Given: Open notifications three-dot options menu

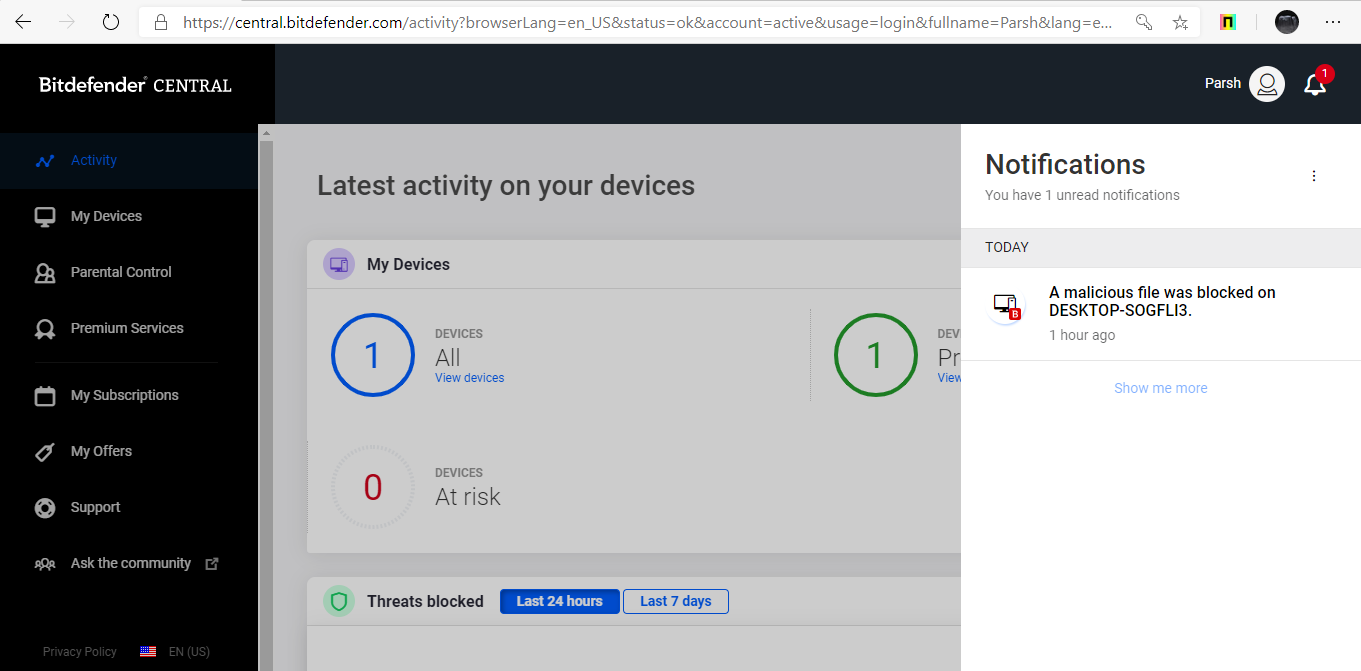Looking at the screenshot, I should [x=1314, y=176].
